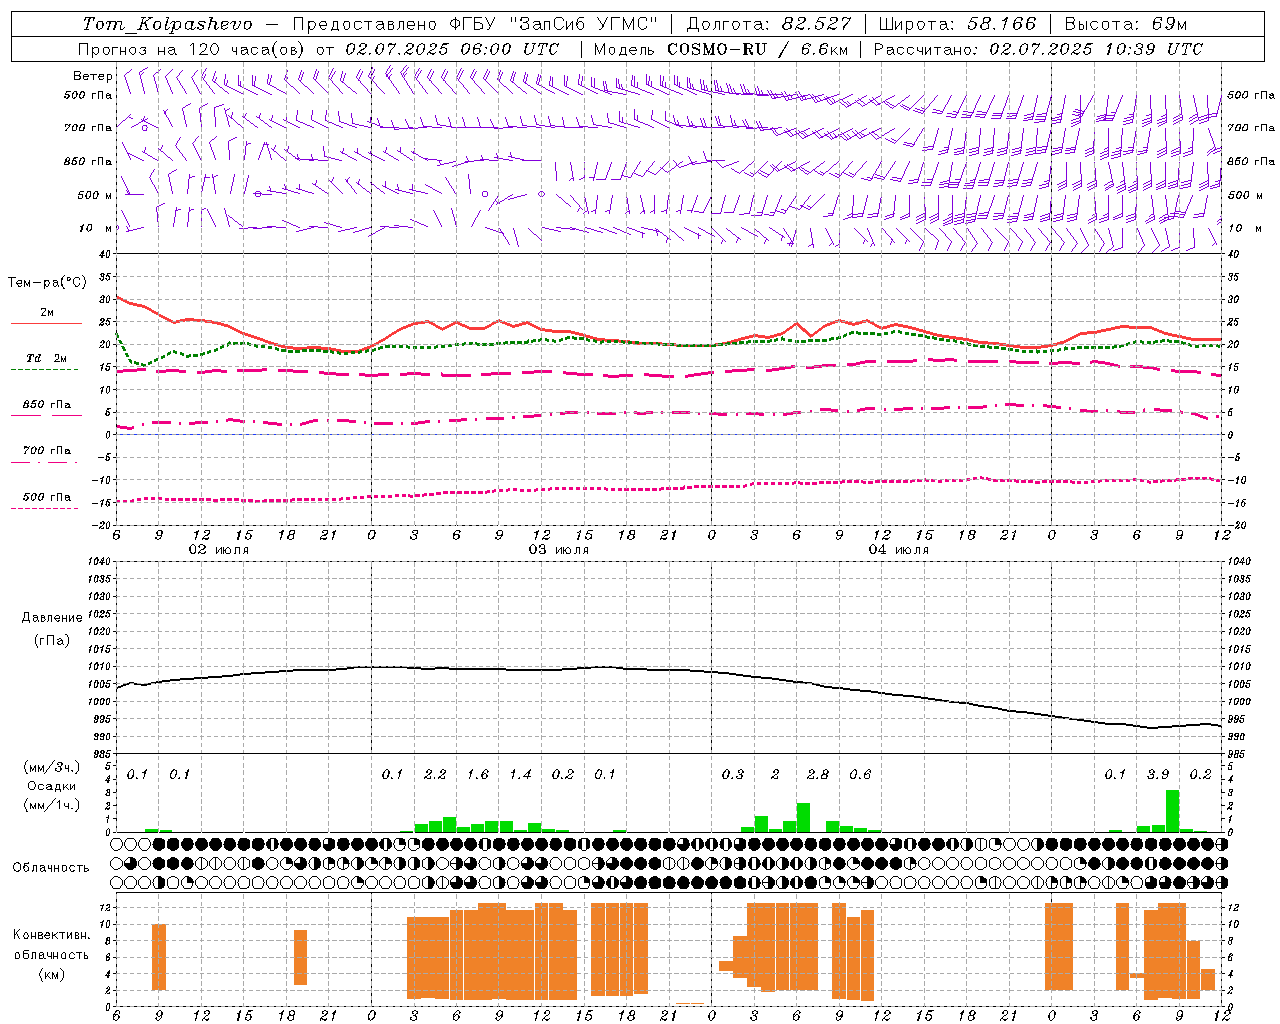Click the '2м' temperature legend entry
Image resolution: width=1280 pixels, height=1024 pixels.
[47, 313]
